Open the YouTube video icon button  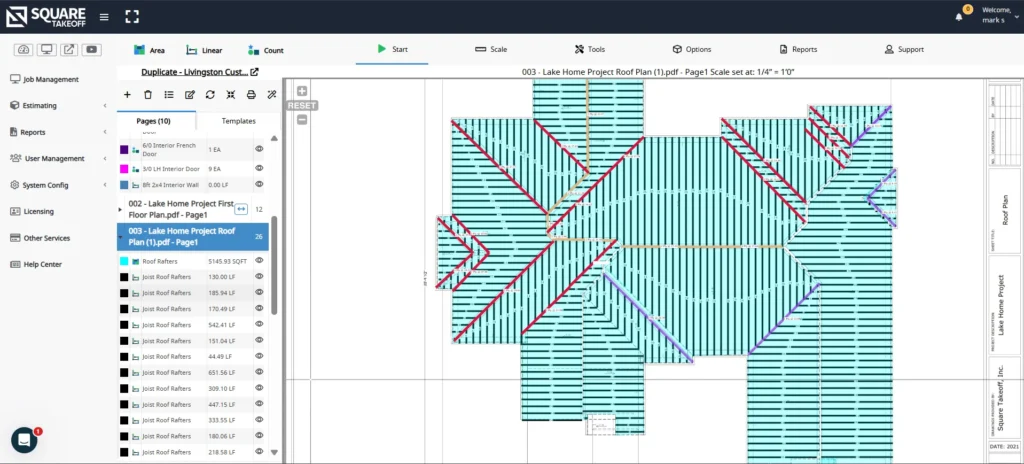point(91,50)
